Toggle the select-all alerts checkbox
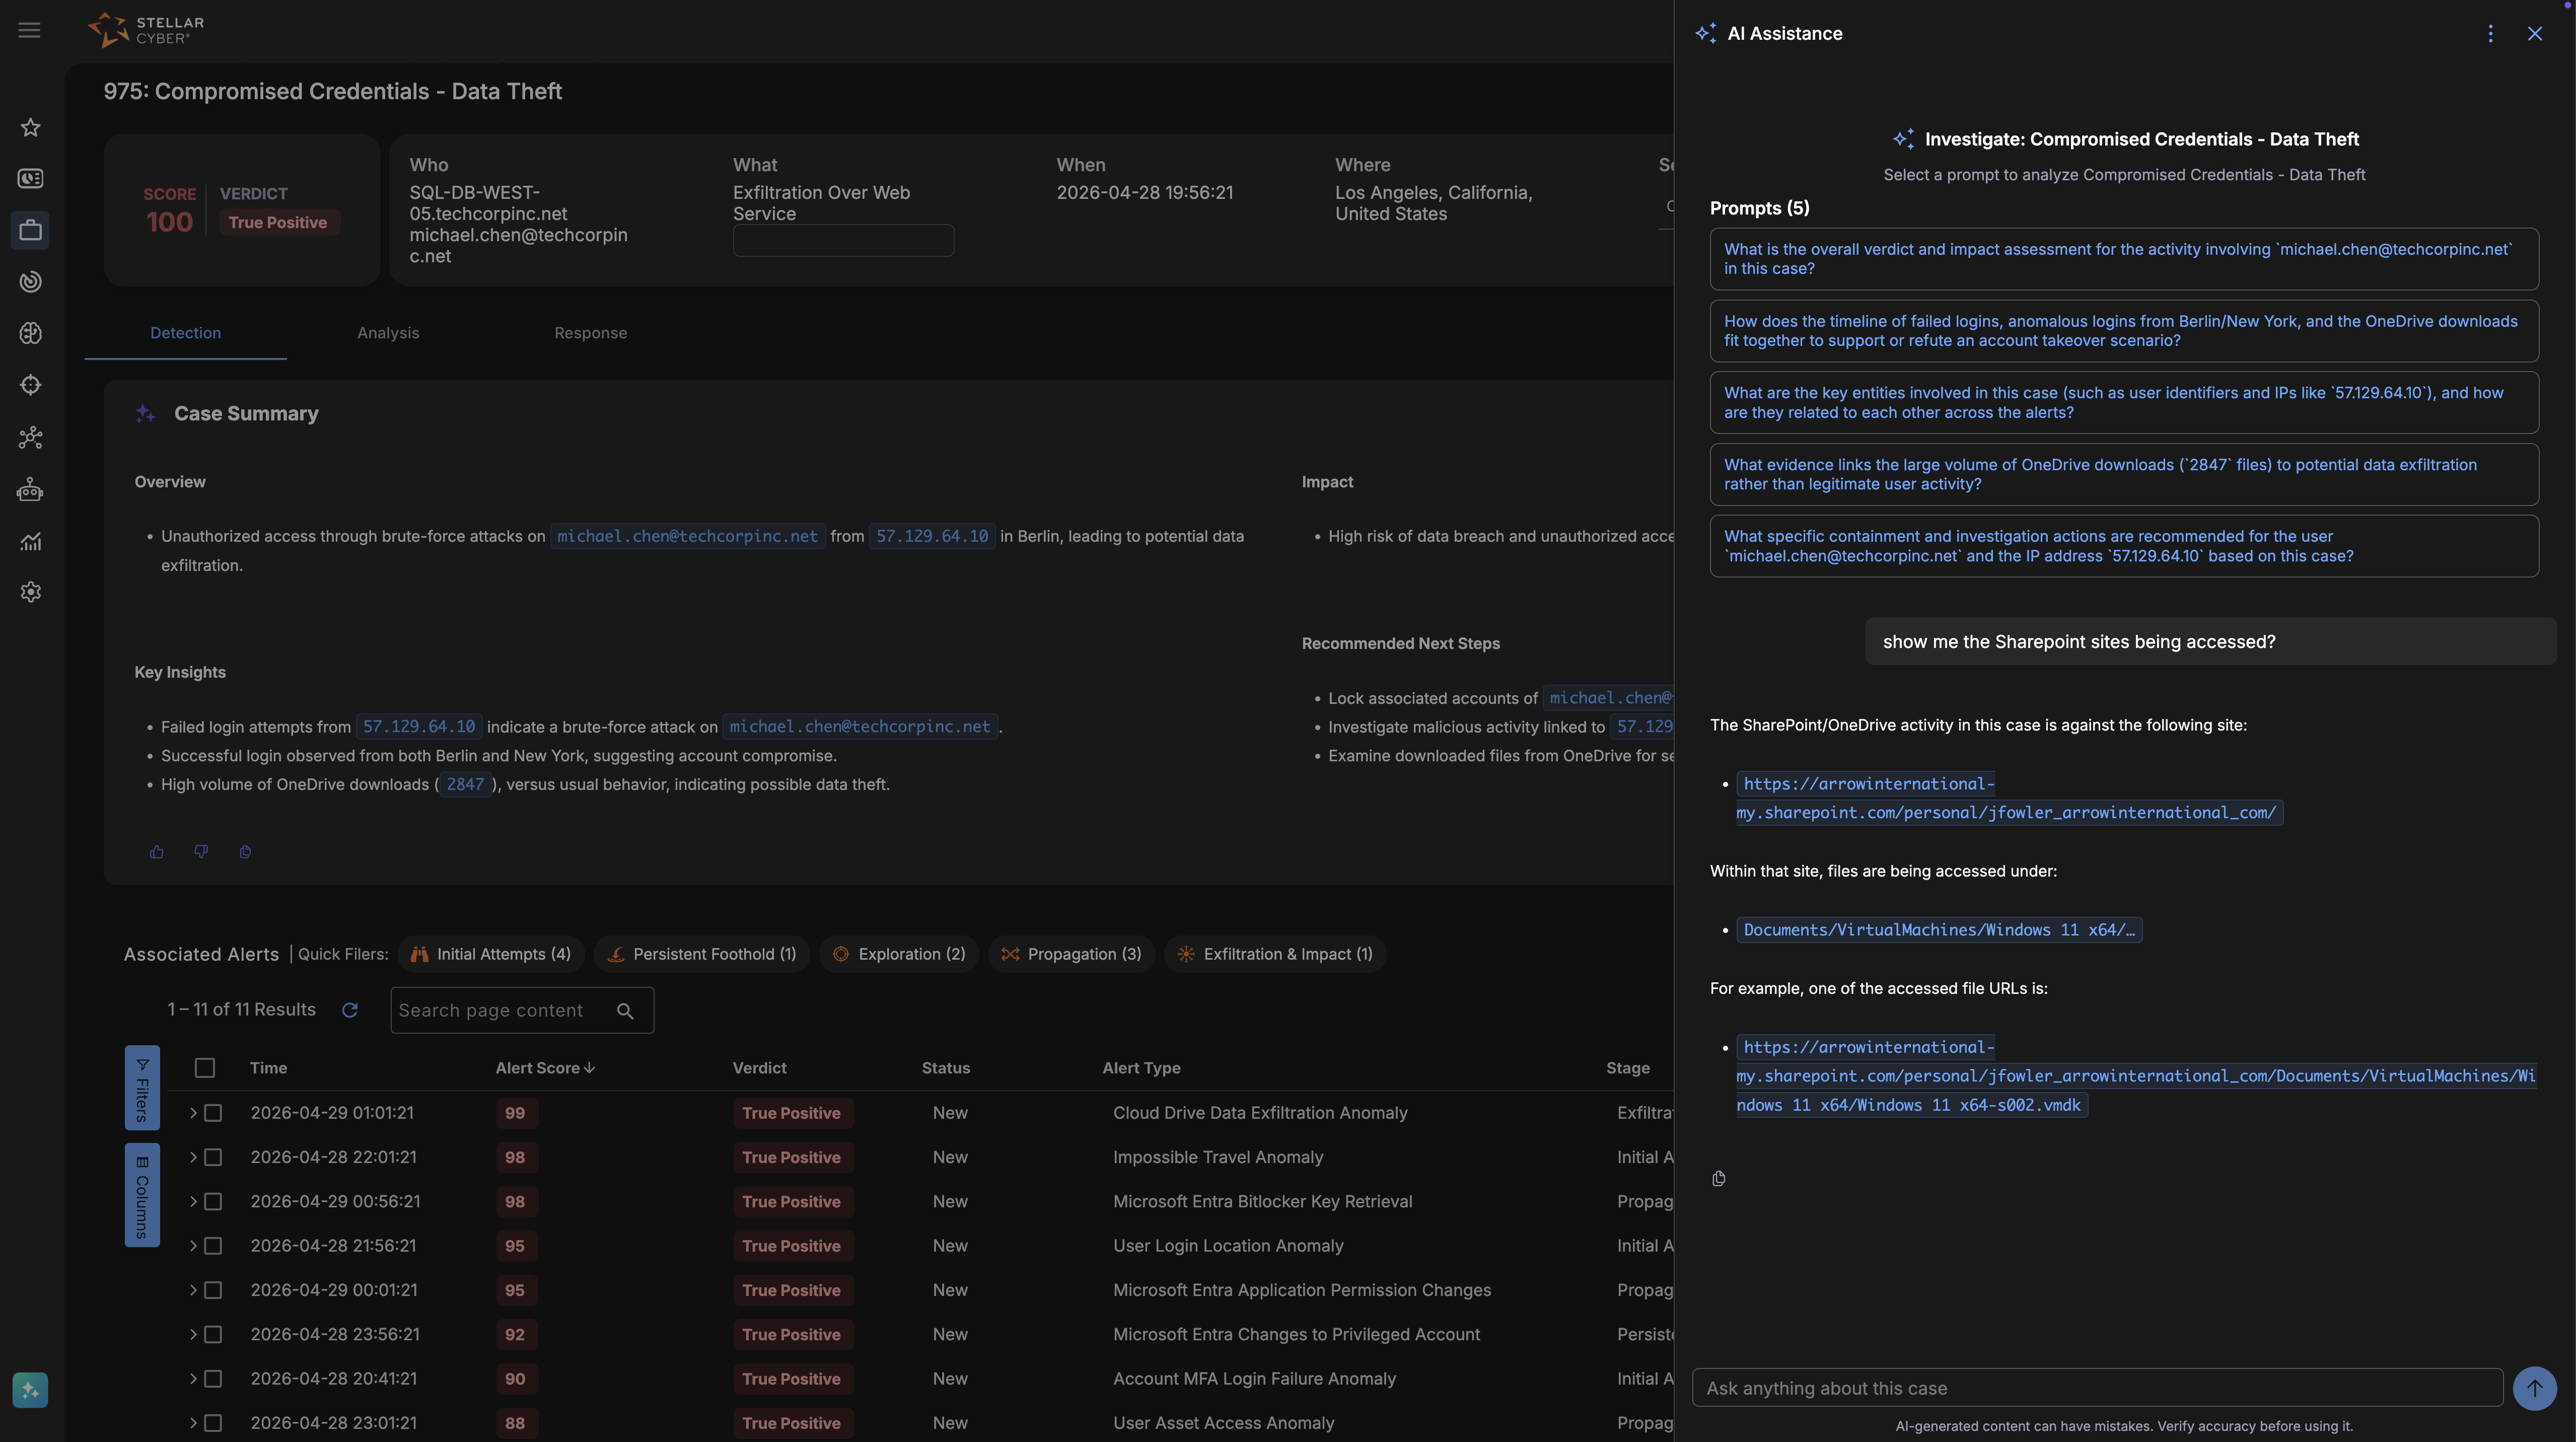2576x1442 pixels. click(205, 1068)
